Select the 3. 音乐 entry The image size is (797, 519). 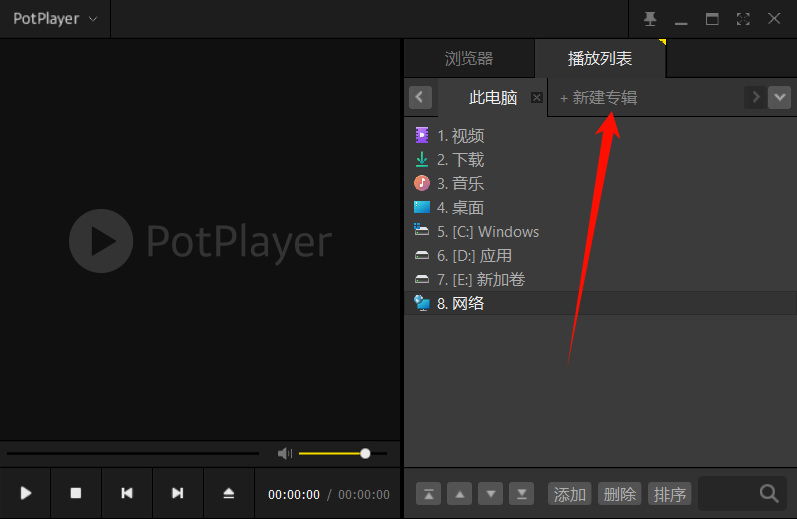pyautogui.click(x=600, y=184)
